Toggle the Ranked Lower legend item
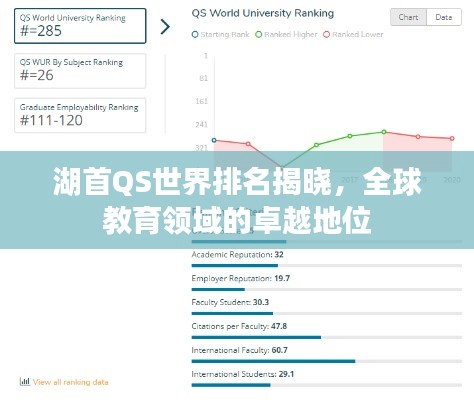This screenshot has width=474, height=400. click(353, 34)
